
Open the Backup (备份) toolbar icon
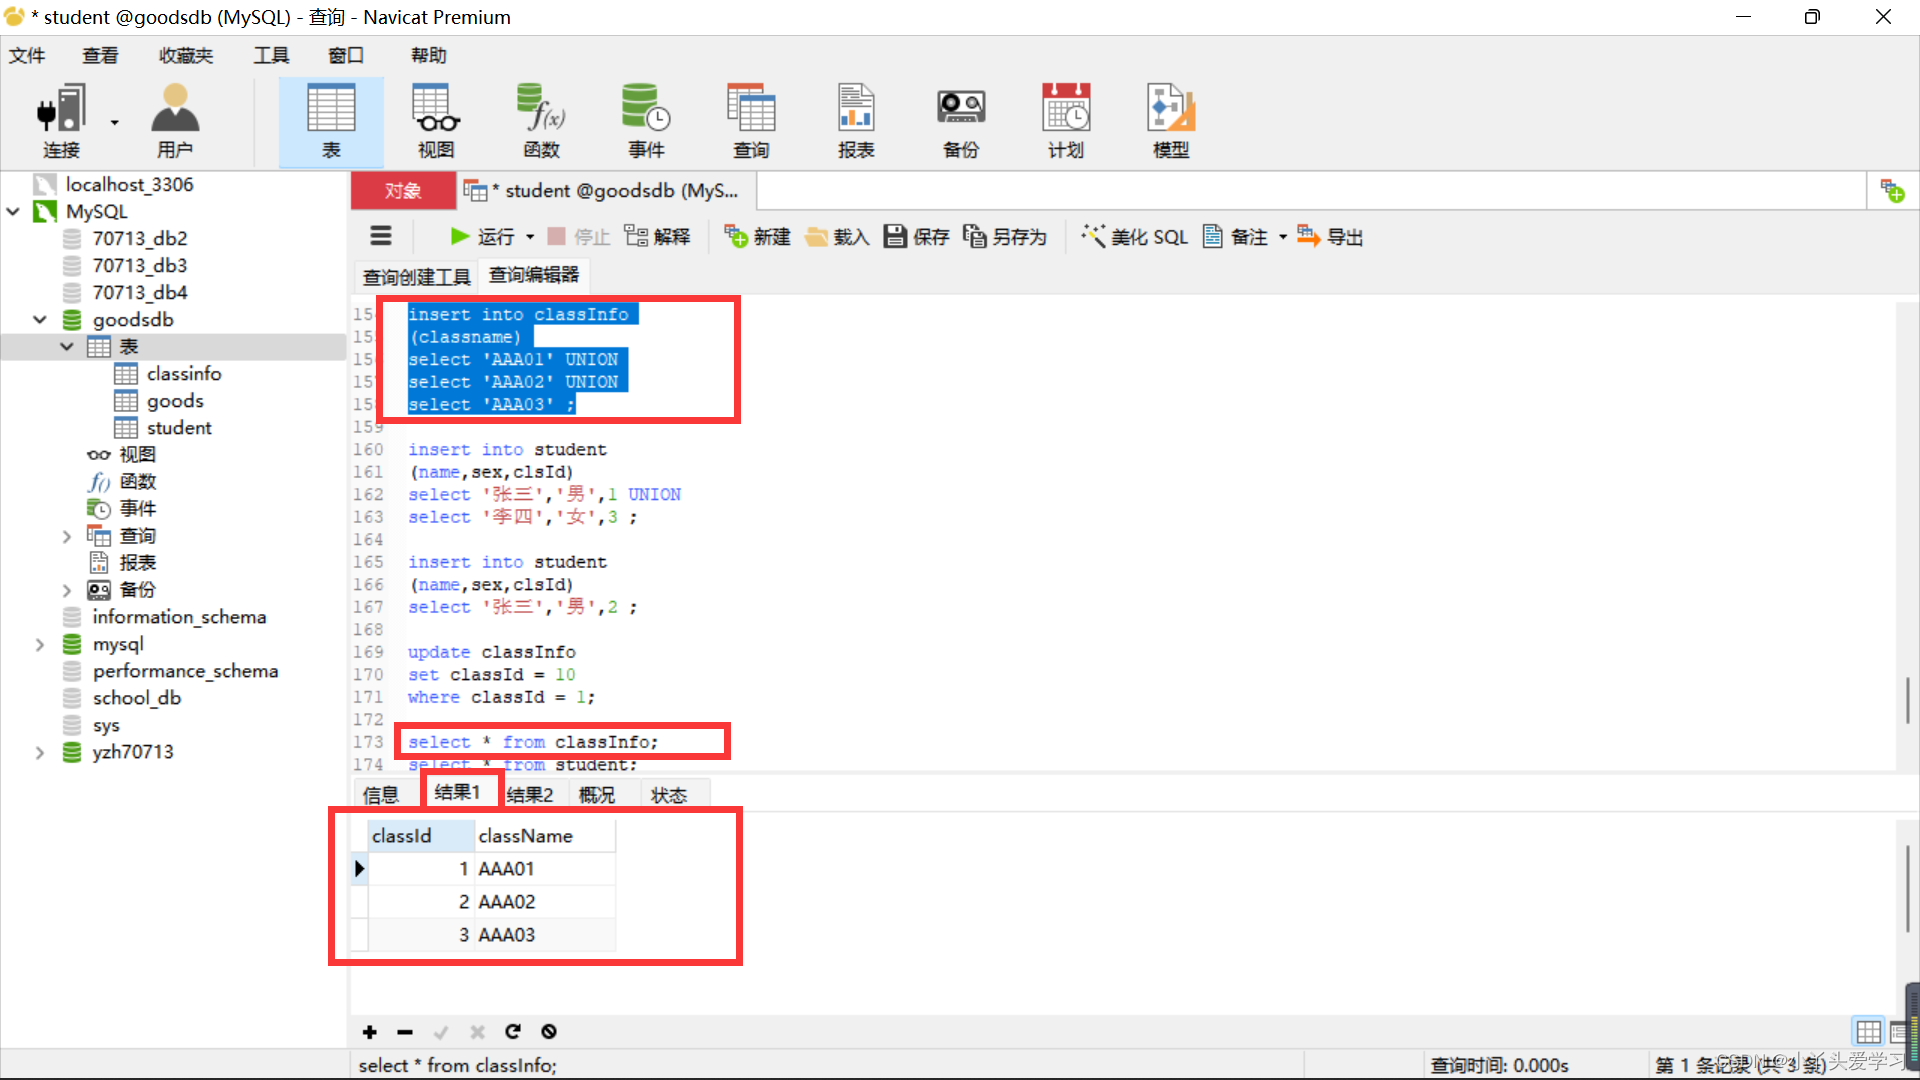pyautogui.click(x=961, y=121)
